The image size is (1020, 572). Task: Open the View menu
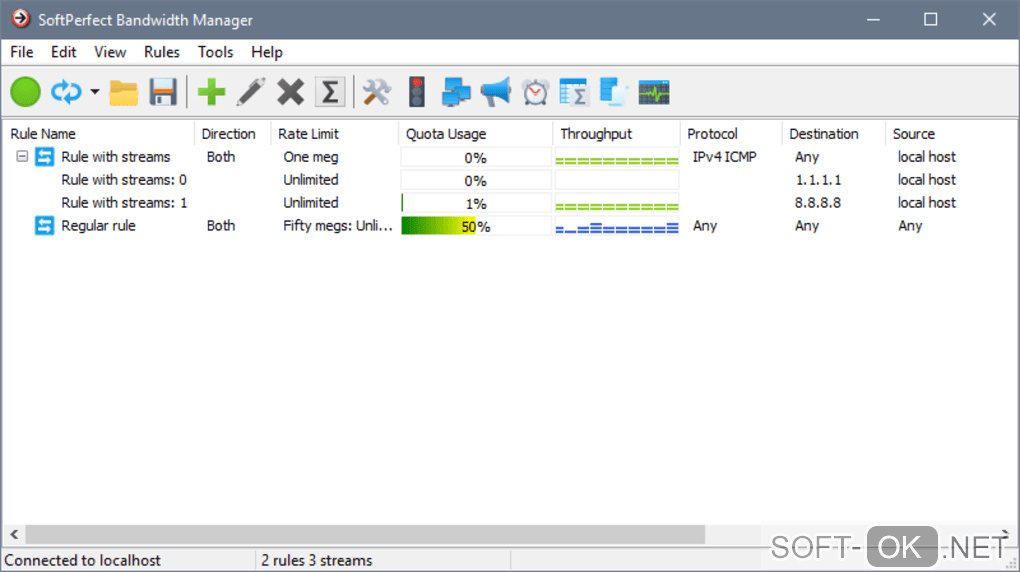[x=110, y=52]
